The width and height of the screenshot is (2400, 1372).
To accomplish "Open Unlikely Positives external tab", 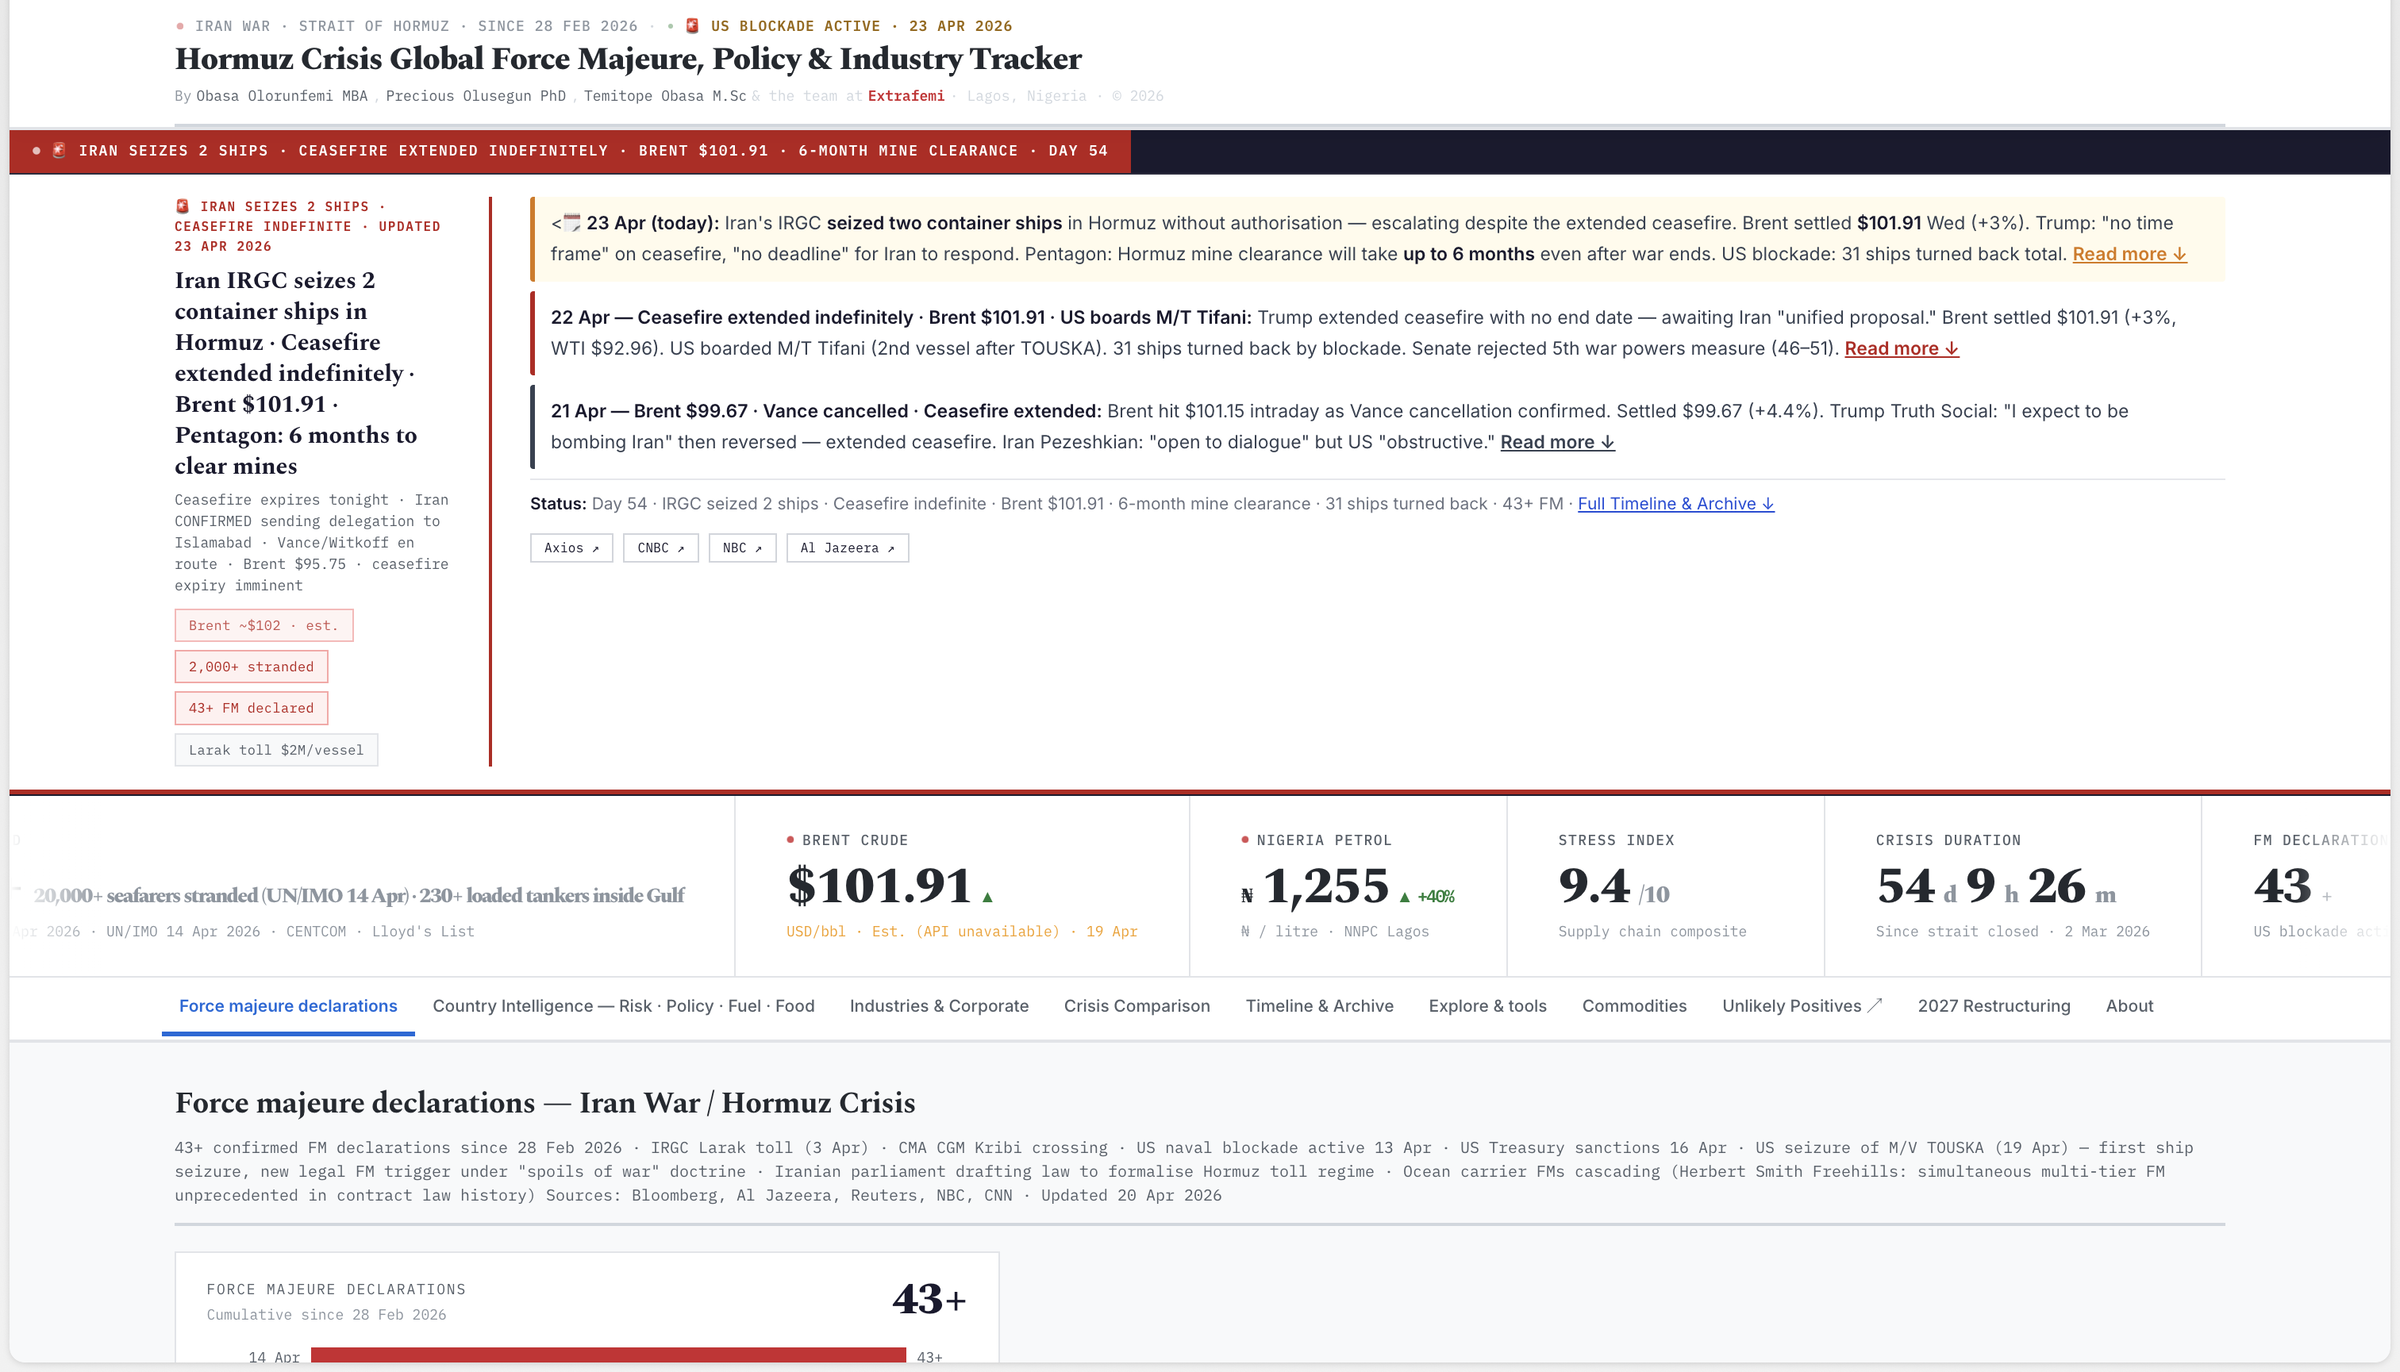I will point(1801,1006).
